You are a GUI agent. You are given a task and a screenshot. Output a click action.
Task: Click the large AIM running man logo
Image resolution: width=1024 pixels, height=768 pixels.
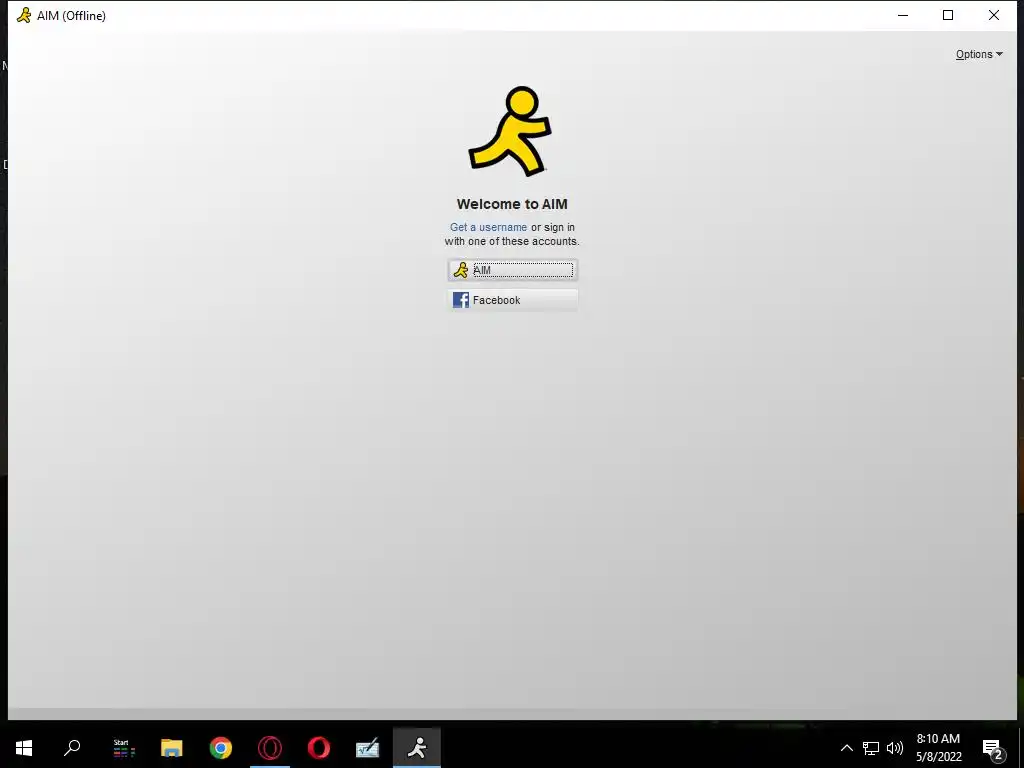pos(511,131)
